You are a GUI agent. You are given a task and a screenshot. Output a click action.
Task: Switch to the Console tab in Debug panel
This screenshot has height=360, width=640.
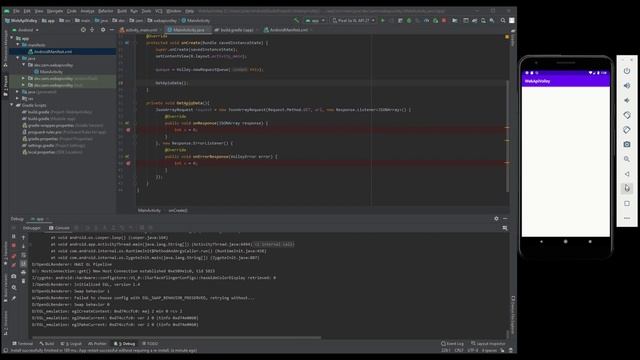pos(60,228)
